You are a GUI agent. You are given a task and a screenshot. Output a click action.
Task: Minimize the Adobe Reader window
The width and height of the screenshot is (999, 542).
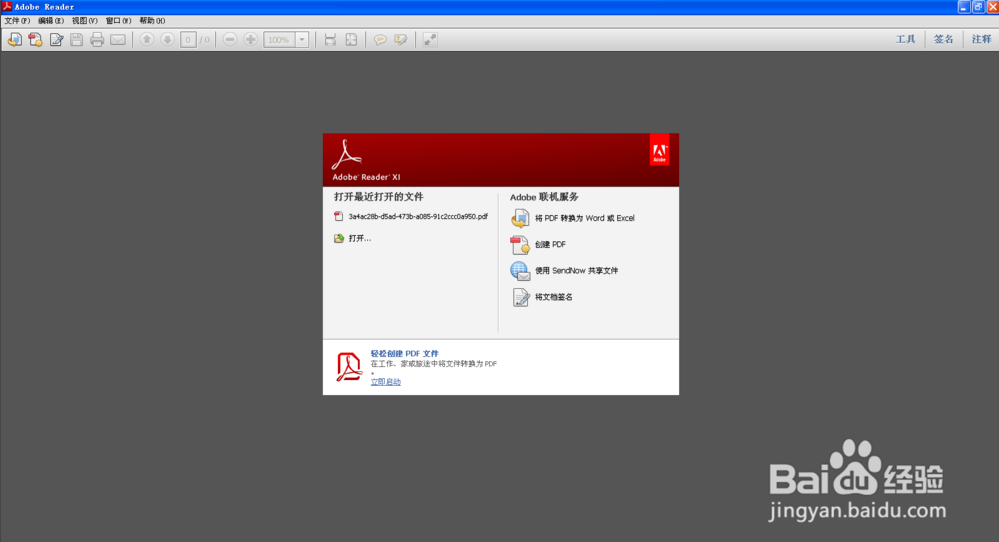pyautogui.click(x=964, y=7)
